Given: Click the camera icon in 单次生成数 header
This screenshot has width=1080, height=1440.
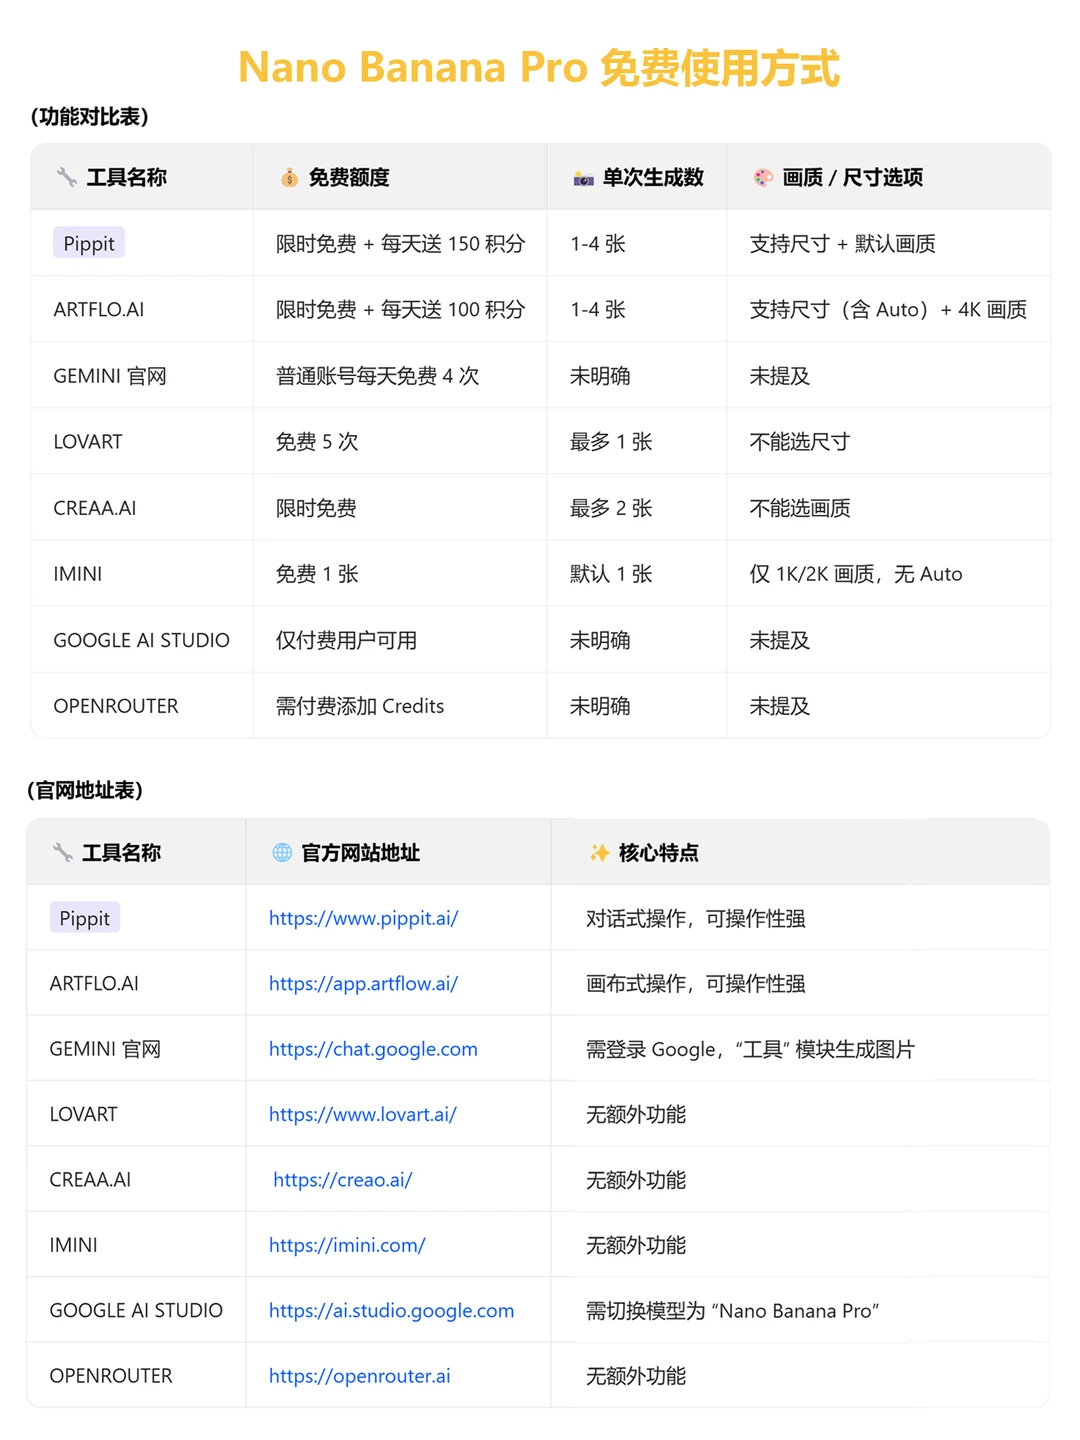Looking at the screenshot, I should [585, 177].
